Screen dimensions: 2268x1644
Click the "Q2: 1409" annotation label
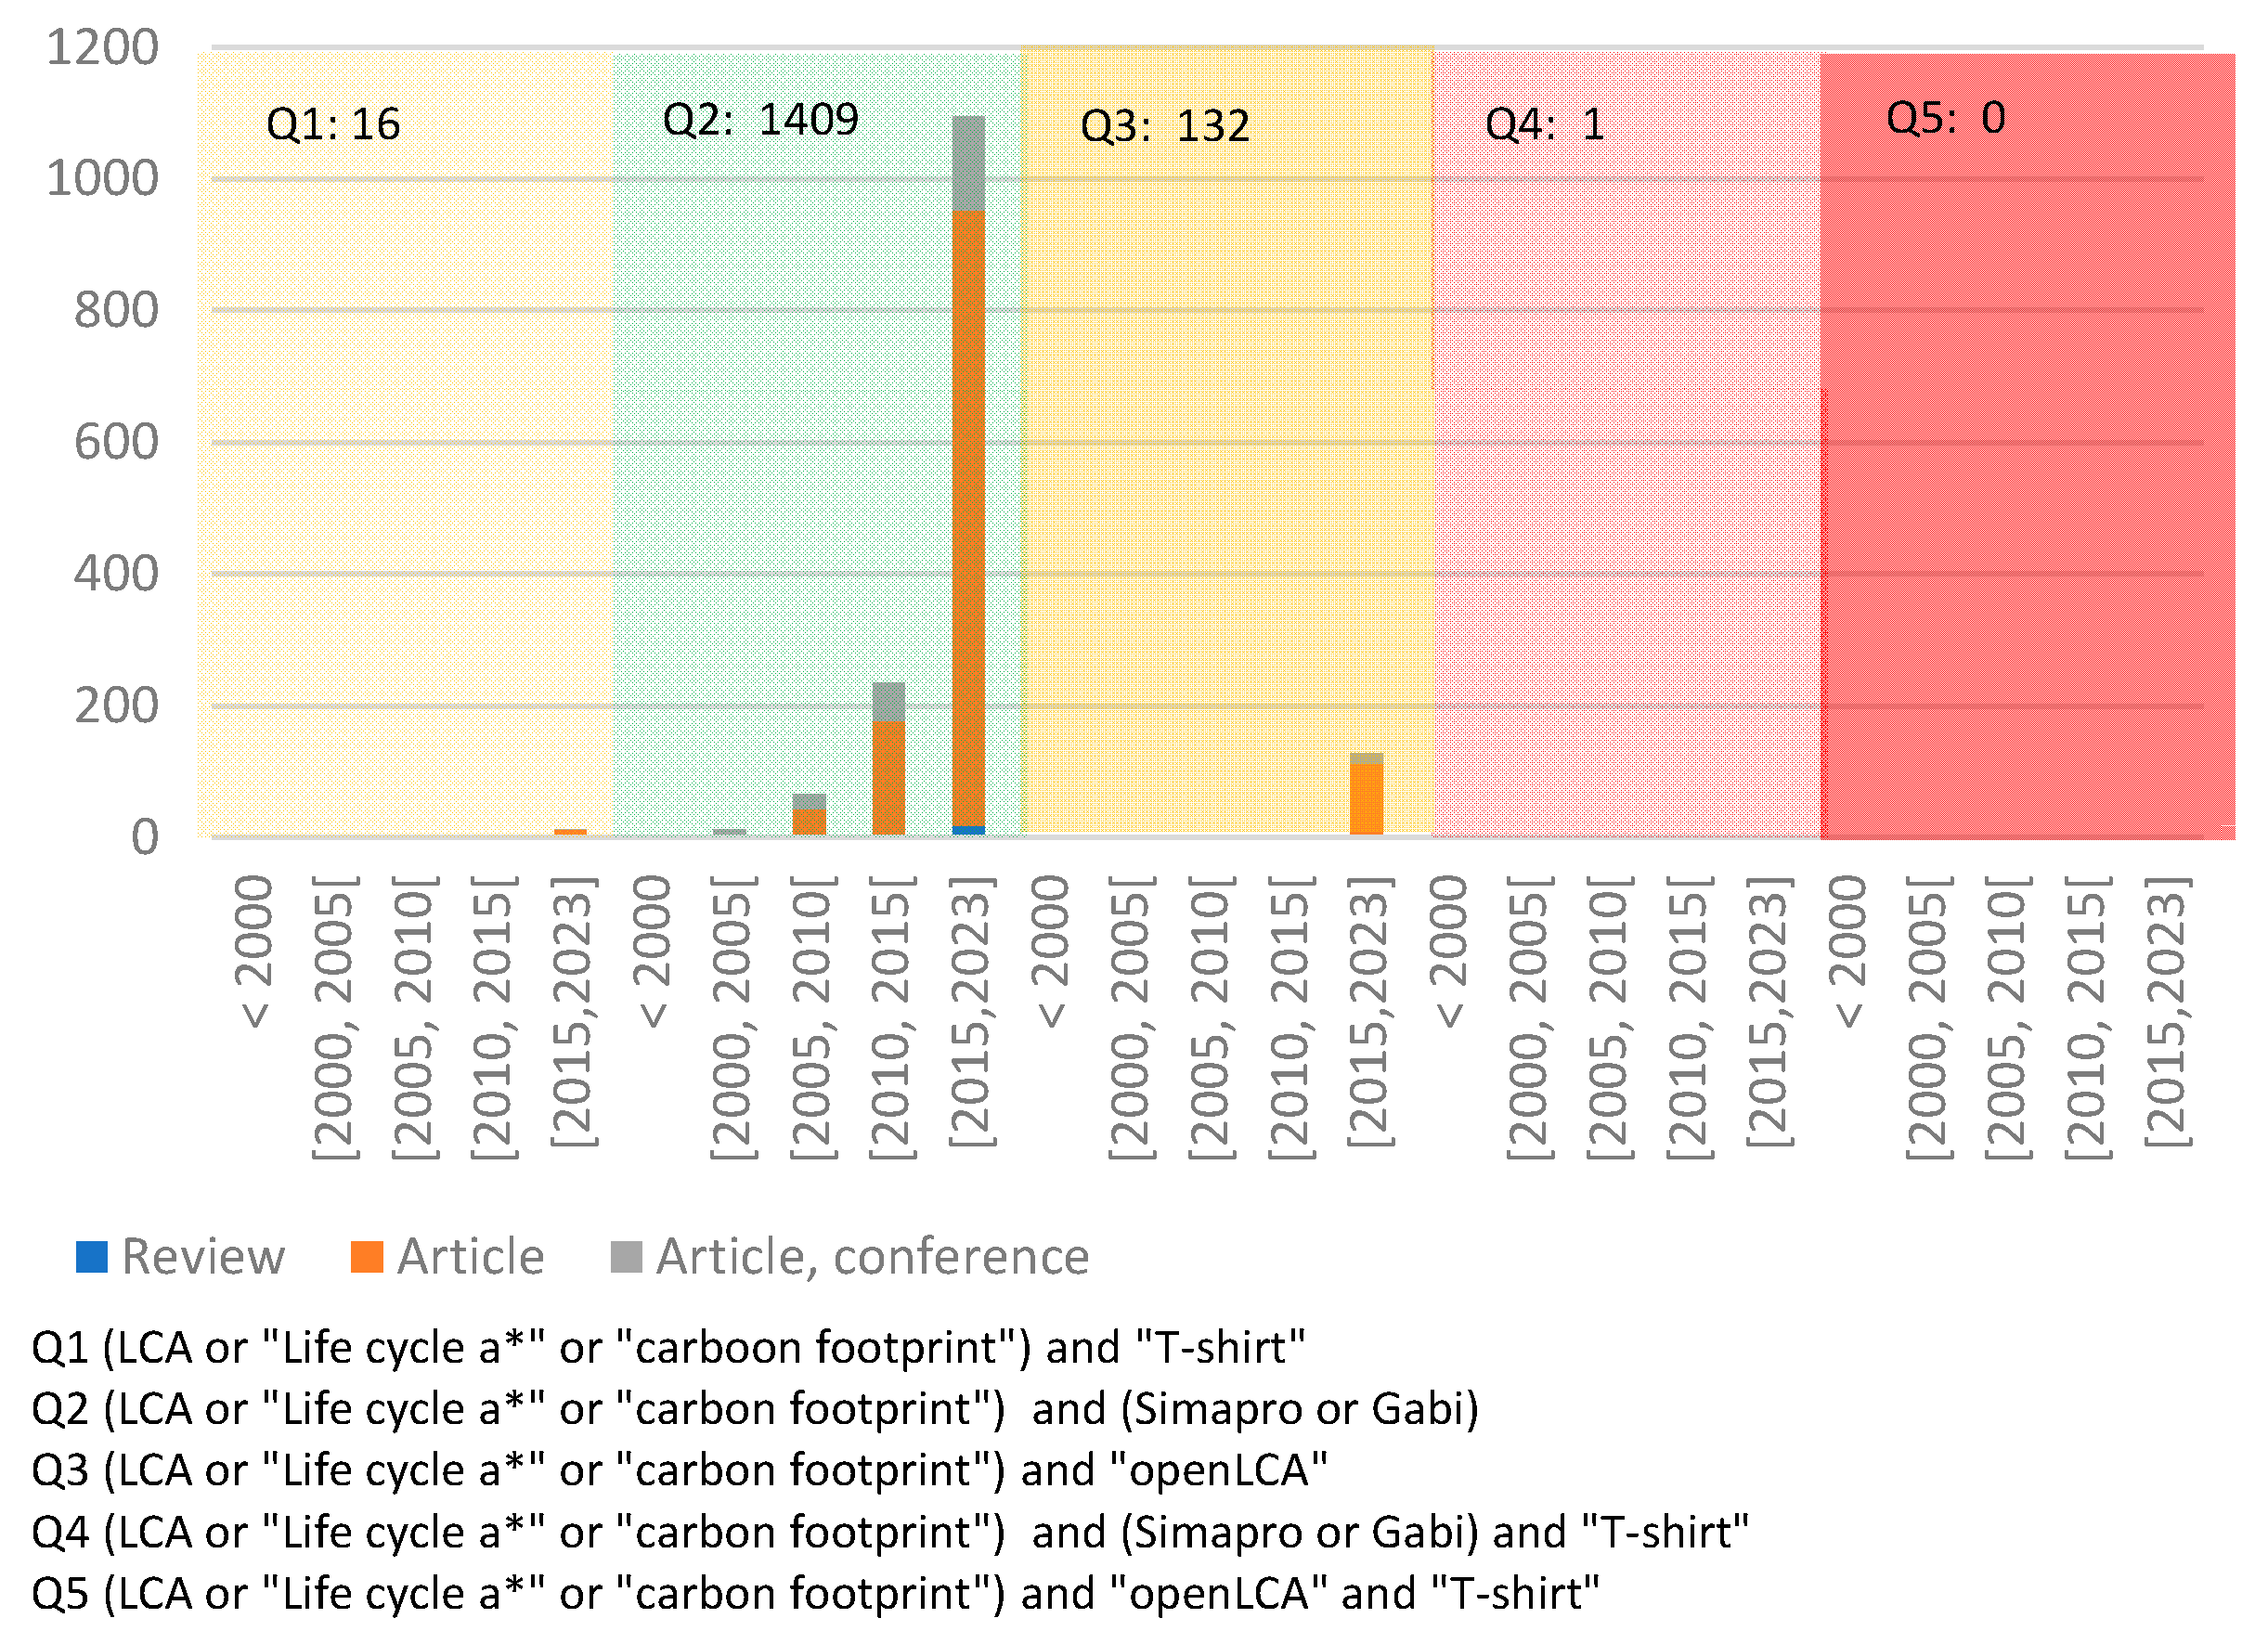(x=760, y=120)
